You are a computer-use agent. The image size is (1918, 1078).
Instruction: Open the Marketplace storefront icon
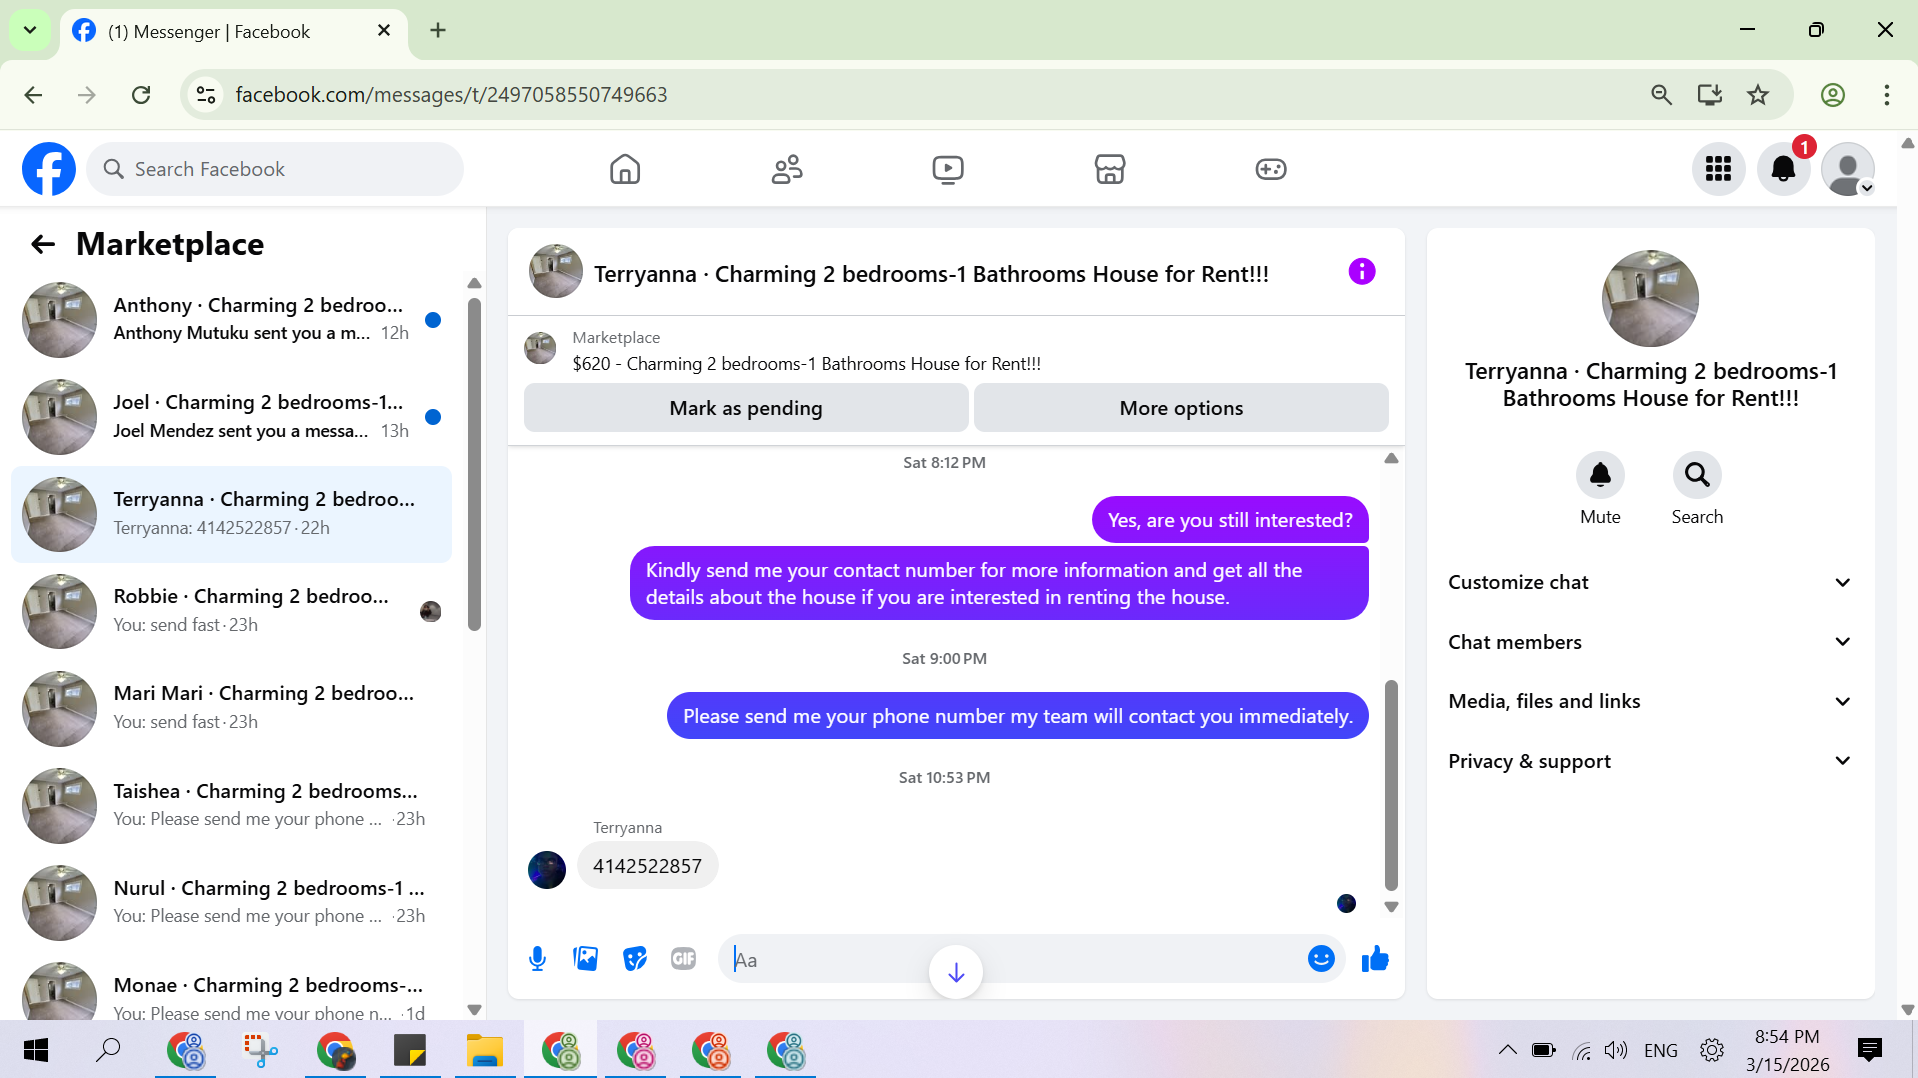click(1110, 169)
